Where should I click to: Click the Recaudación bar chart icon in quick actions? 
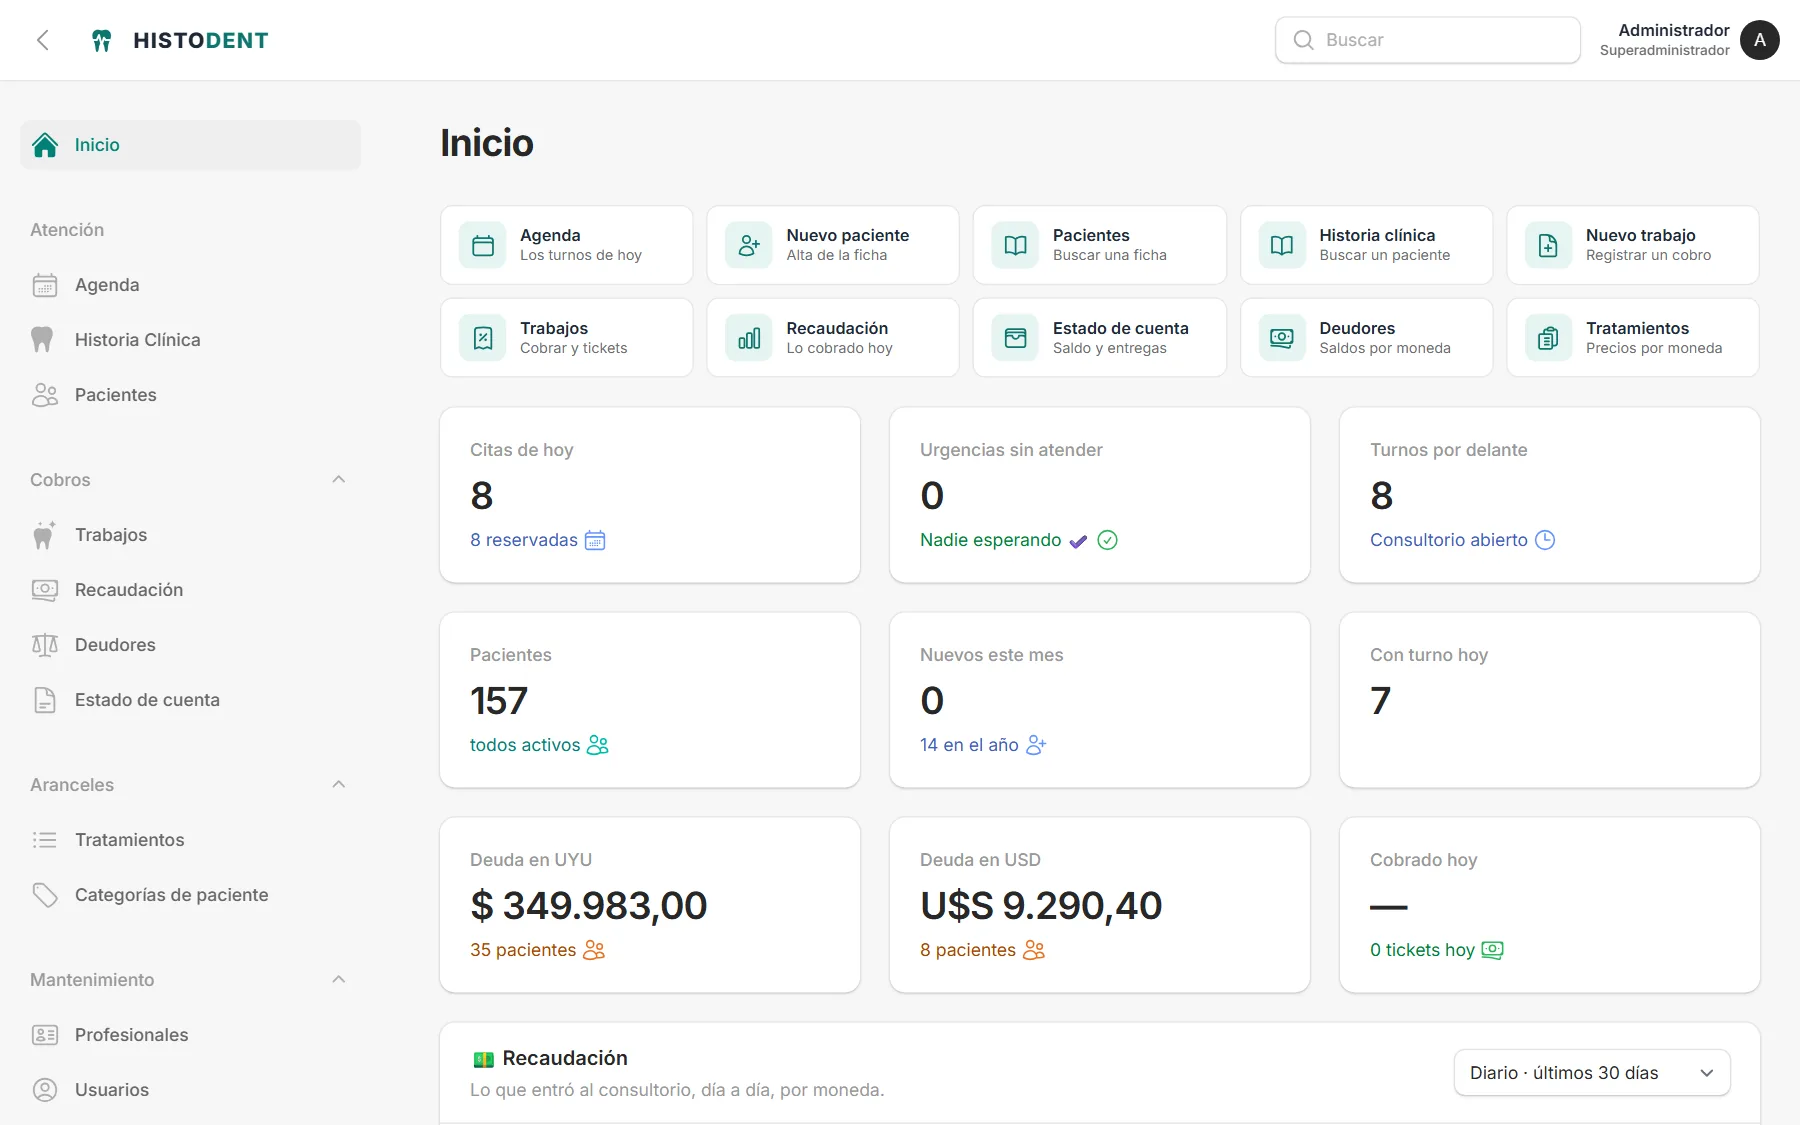[x=749, y=338]
